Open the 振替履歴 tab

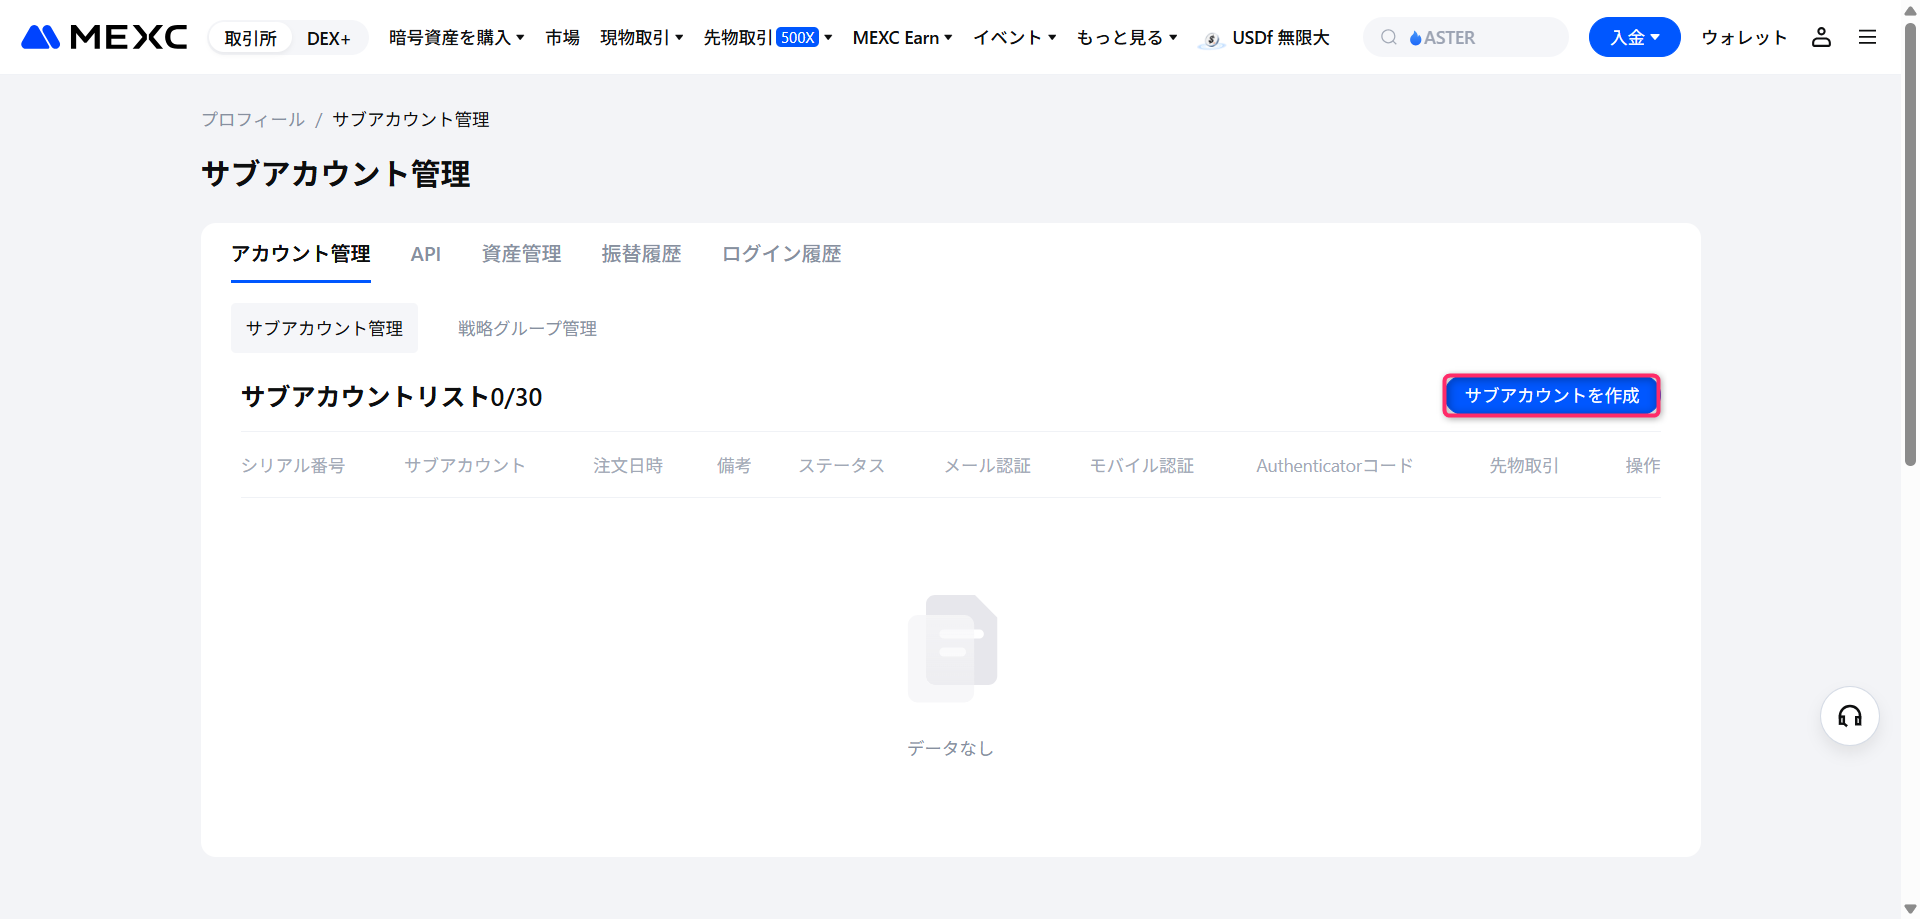[x=641, y=254]
